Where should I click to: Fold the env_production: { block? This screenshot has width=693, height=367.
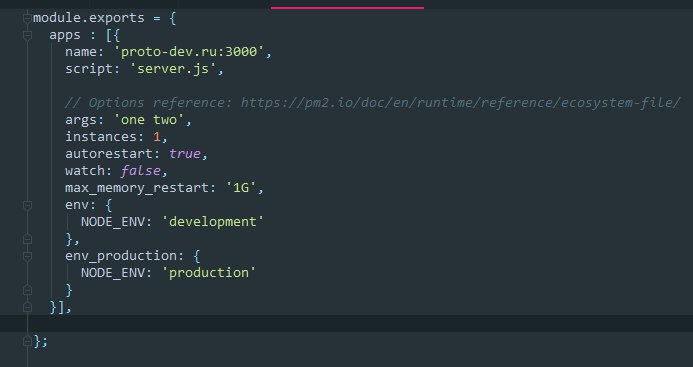click(x=27, y=256)
